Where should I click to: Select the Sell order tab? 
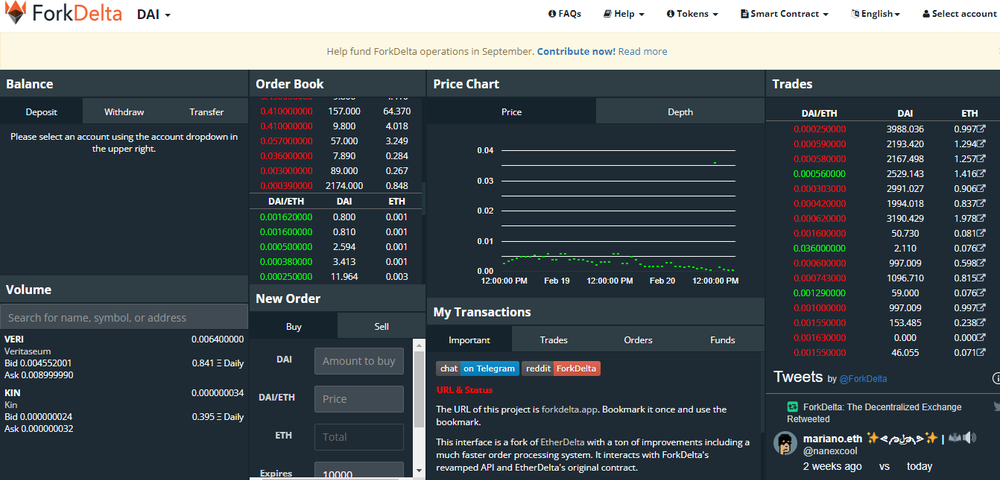[x=381, y=326]
